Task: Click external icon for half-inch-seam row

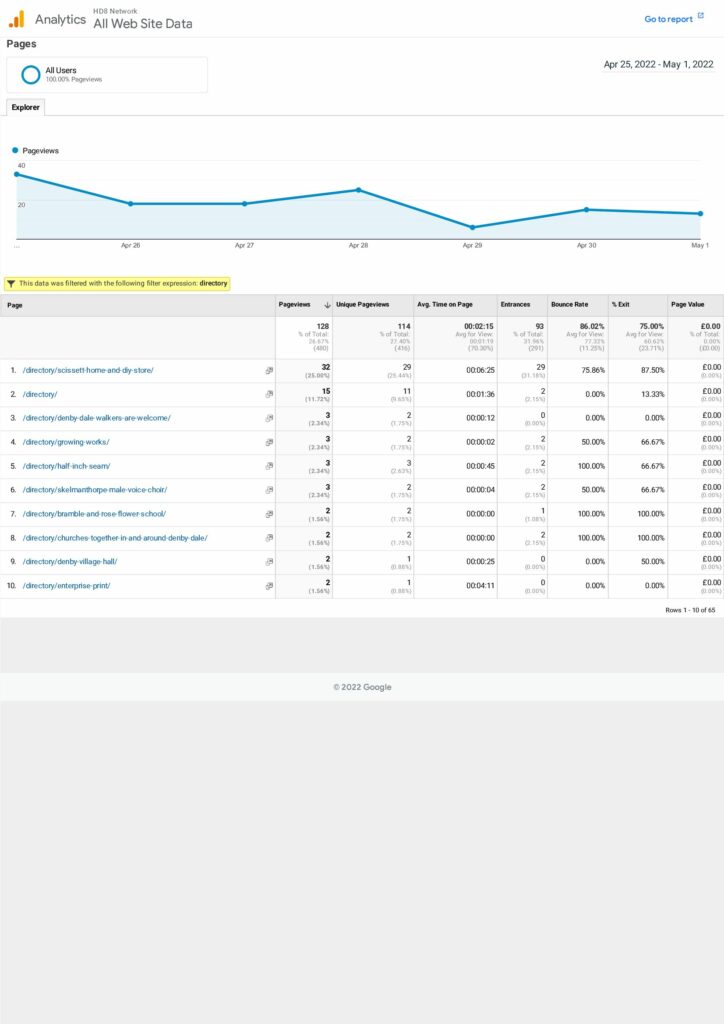Action: click(x=269, y=466)
